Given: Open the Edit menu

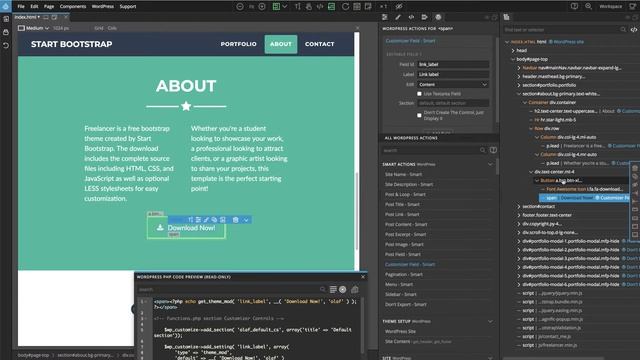Looking at the screenshot, I should 34,7.
